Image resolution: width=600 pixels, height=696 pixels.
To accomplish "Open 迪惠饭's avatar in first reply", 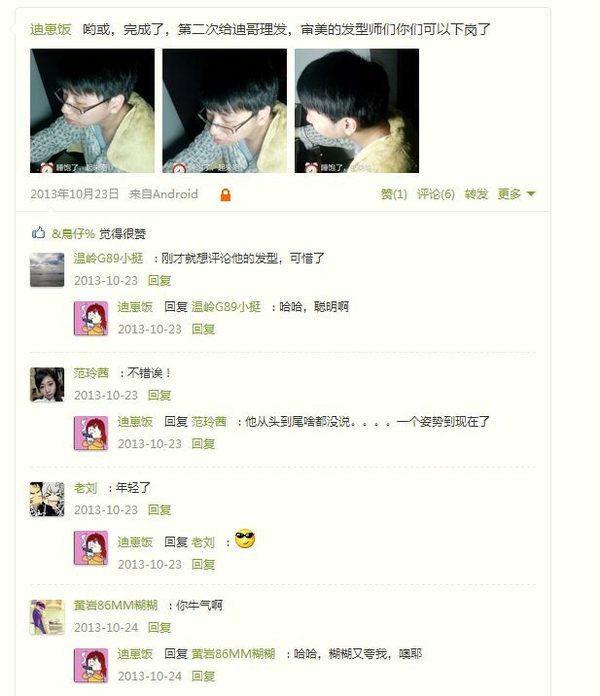I will [x=91, y=318].
